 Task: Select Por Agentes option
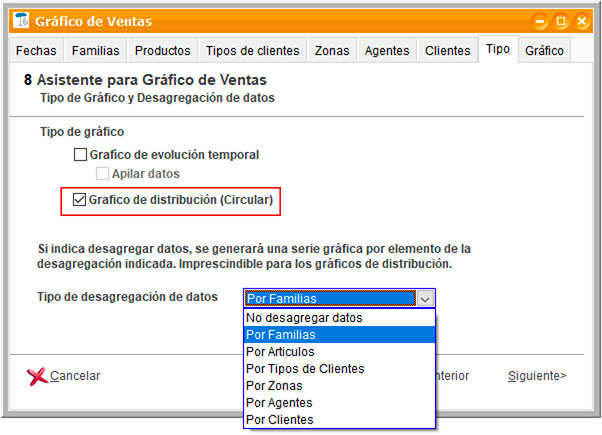click(339, 402)
